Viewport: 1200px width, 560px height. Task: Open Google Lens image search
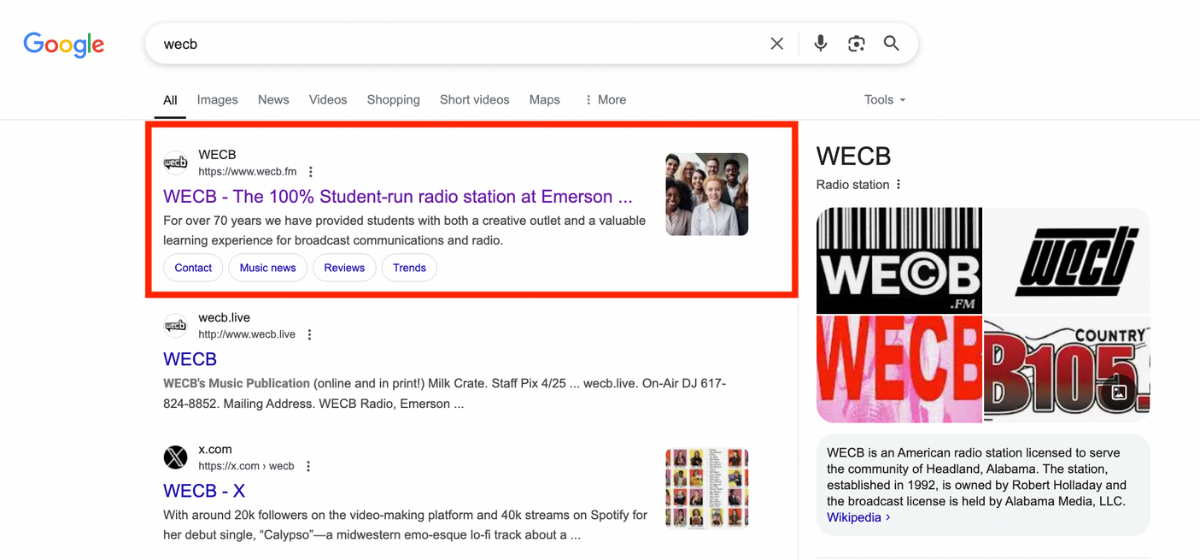coord(856,44)
